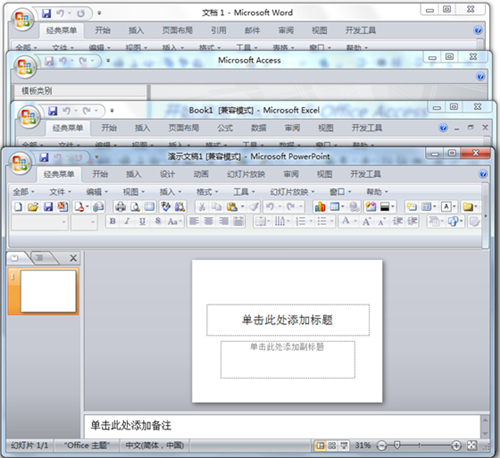Open the 全部 dropdown menu in PowerPoint
The image size is (500, 458).
[x=23, y=192]
